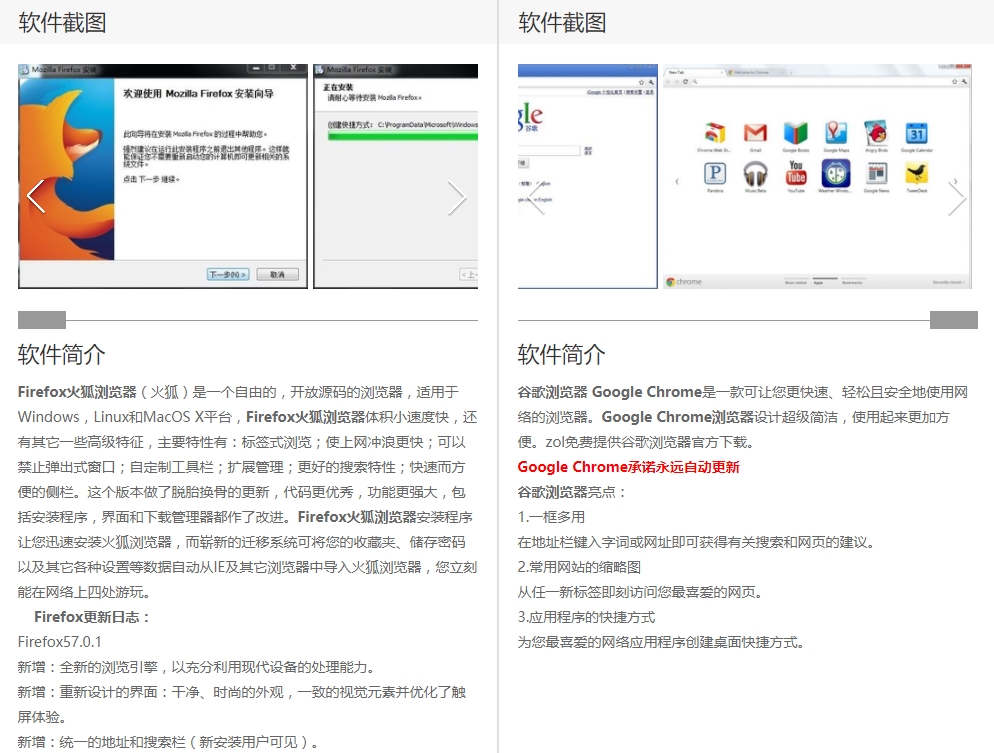
Task: Click Chrome Web Store icon in screenshot
Action: point(714,133)
